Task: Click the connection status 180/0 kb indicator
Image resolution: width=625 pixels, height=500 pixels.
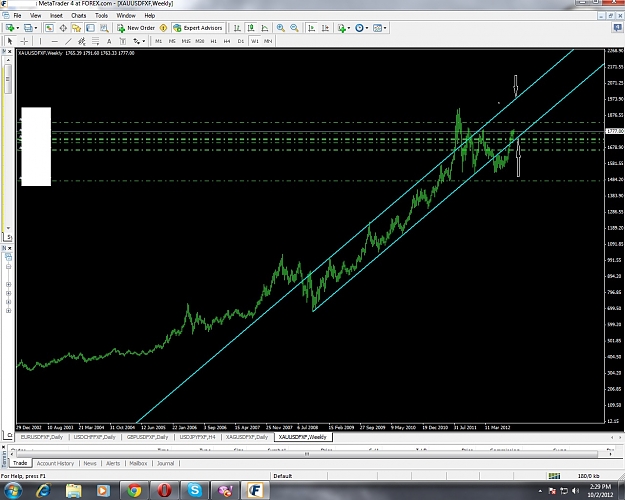Action: coord(589,476)
